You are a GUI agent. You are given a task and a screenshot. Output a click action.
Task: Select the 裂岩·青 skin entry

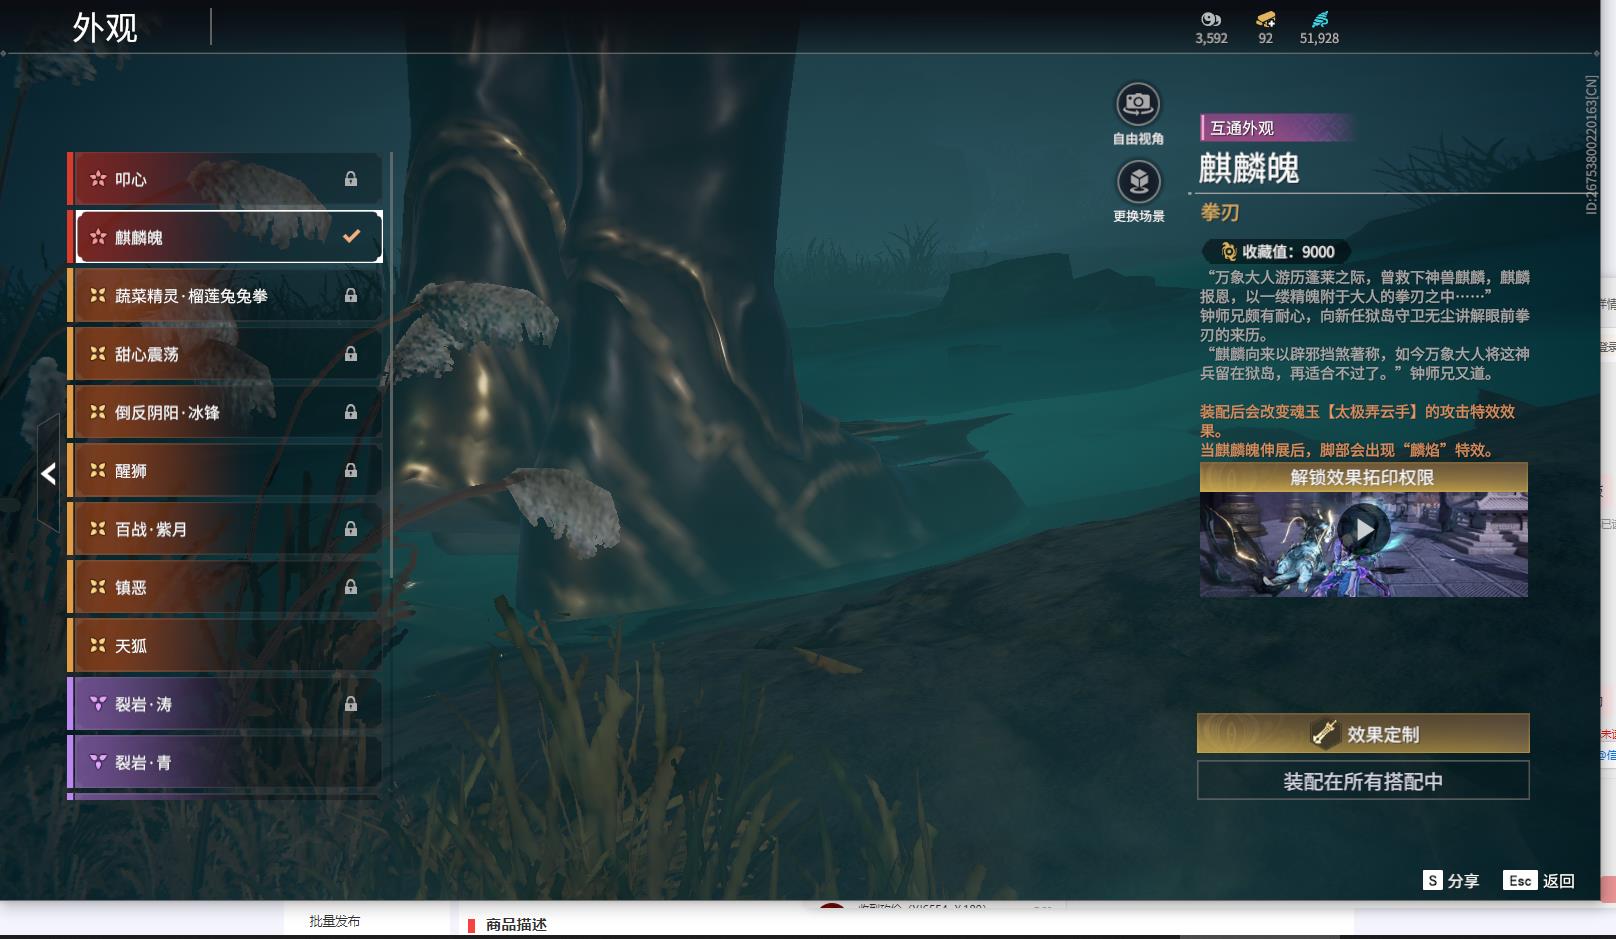(225, 762)
